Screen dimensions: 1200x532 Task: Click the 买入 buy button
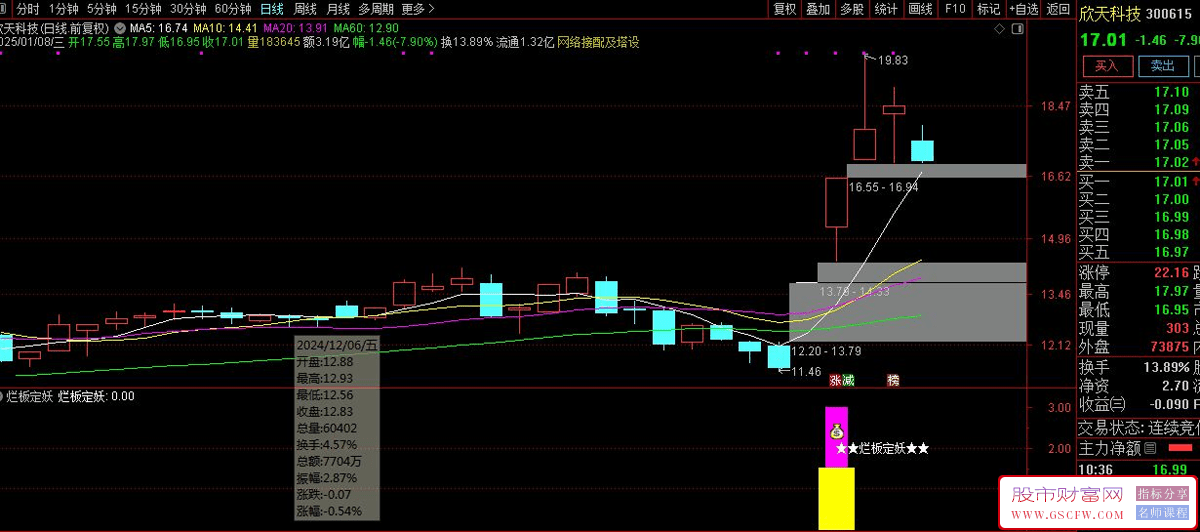pyautogui.click(x=1106, y=66)
